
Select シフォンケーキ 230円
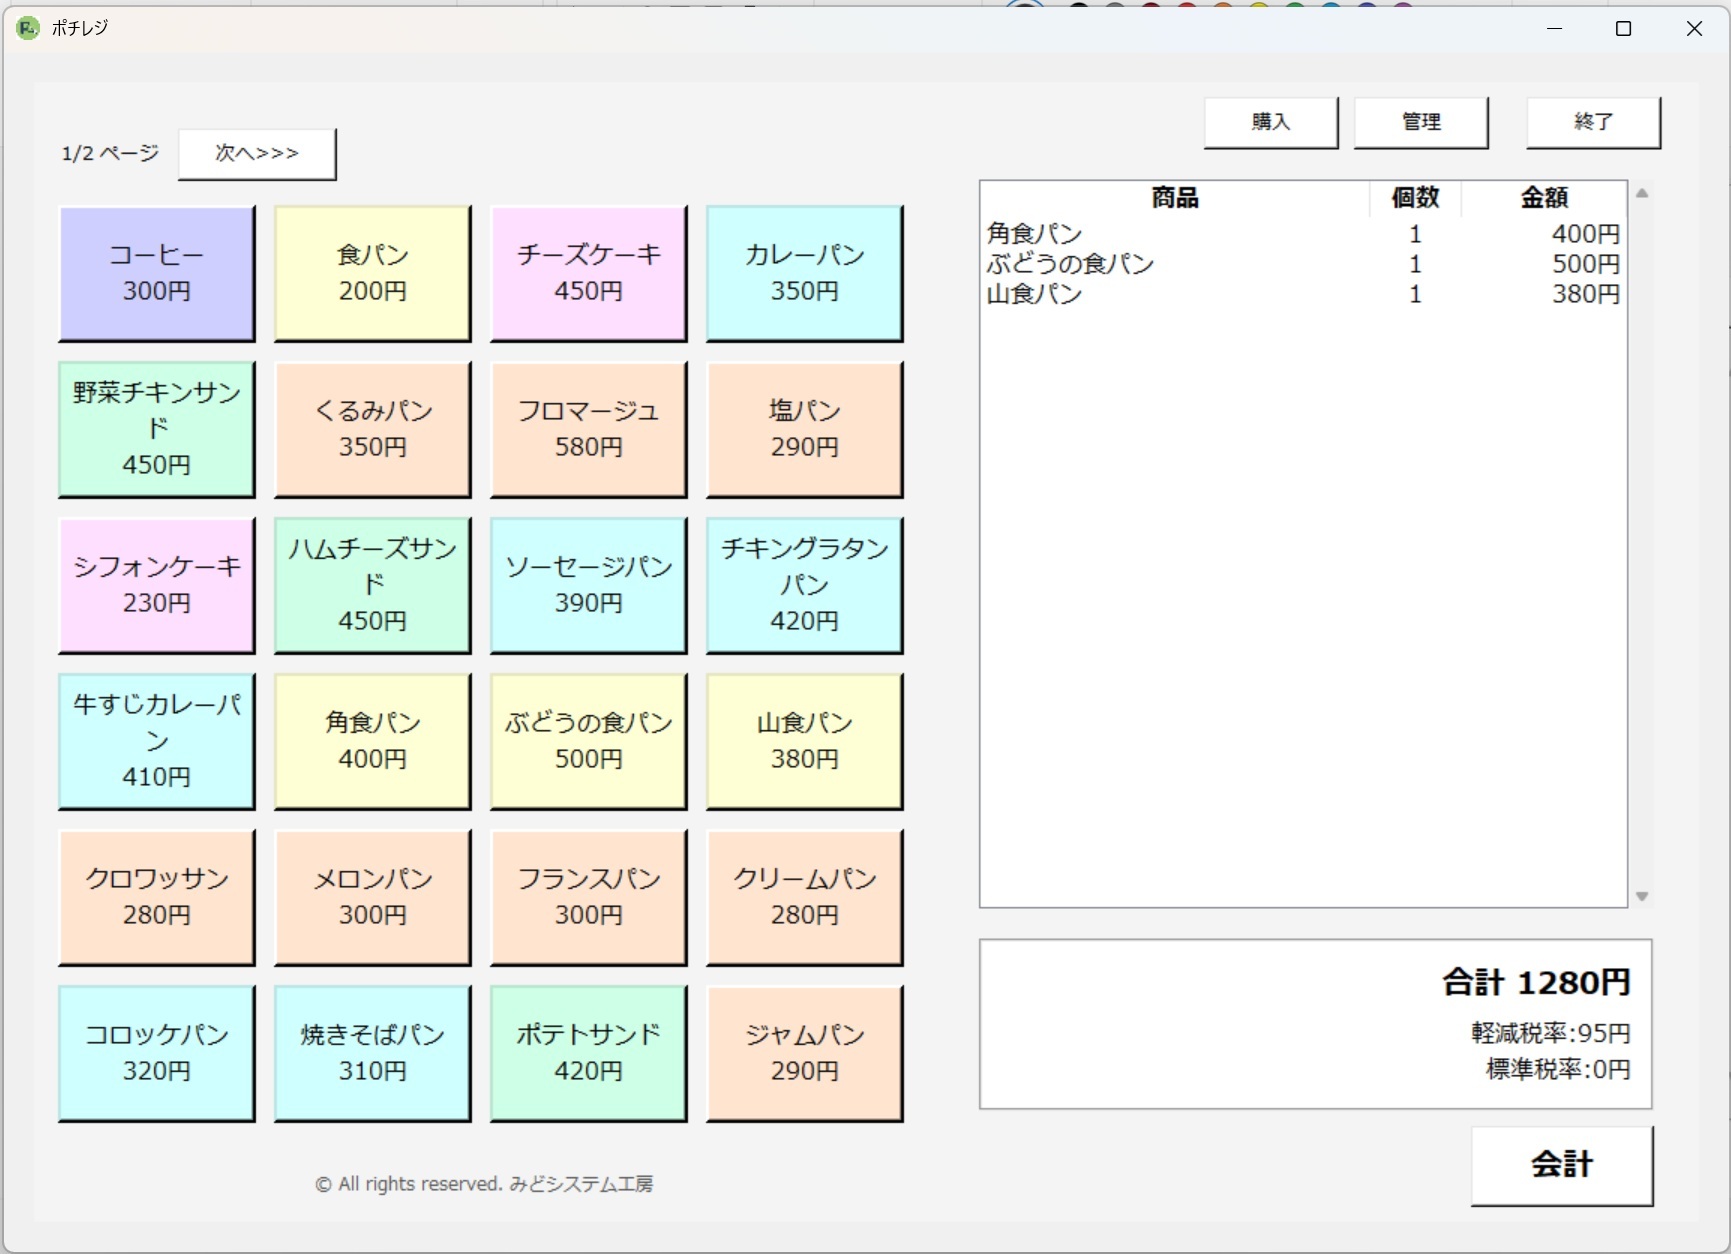157,585
